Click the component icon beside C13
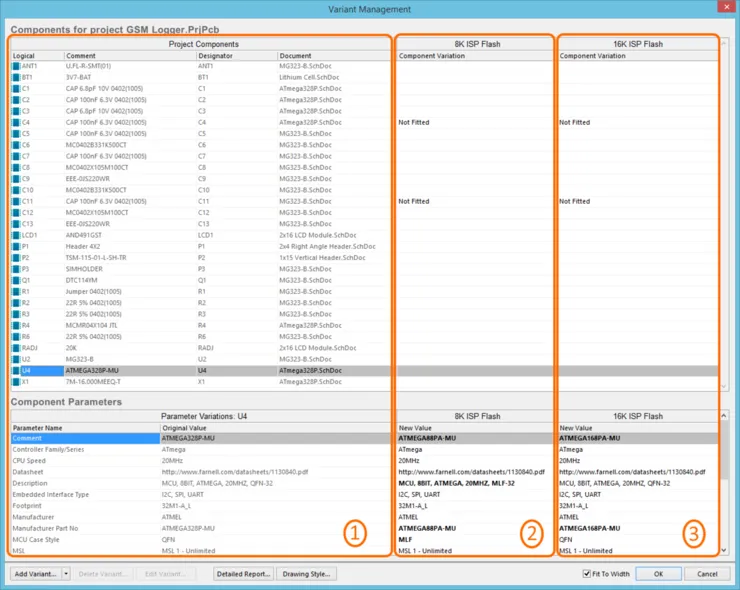This screenshot has height=590, width=740. point(16,224)
